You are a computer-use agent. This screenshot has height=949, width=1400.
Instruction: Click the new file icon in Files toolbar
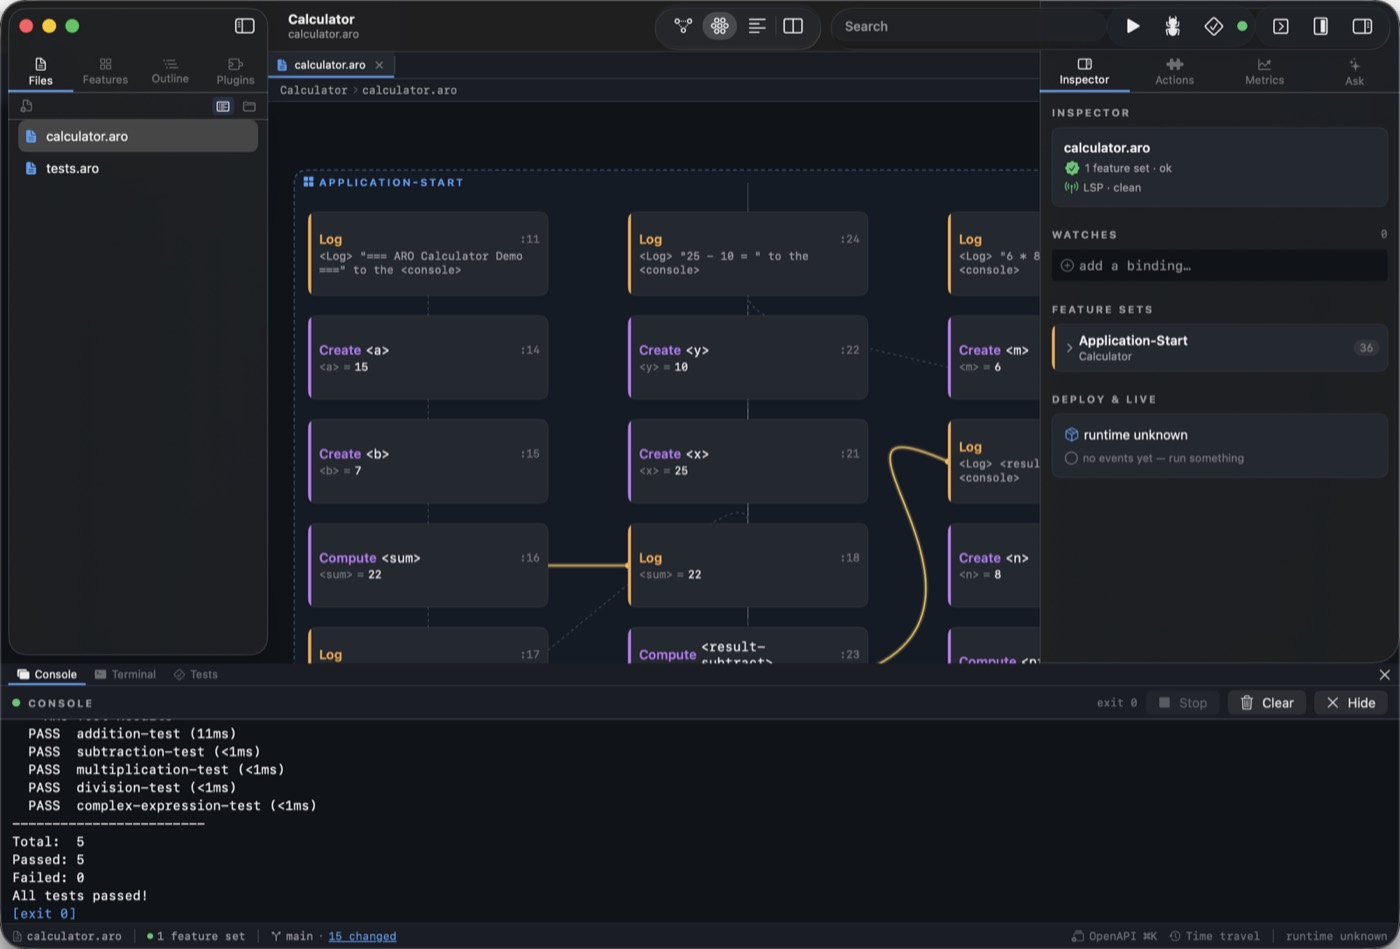[27, 106]
